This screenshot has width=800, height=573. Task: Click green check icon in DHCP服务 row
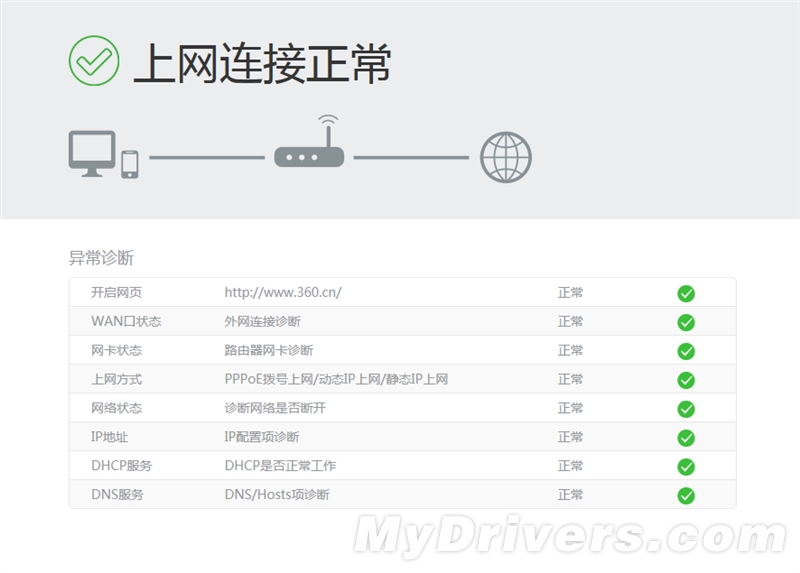point(686,467)
